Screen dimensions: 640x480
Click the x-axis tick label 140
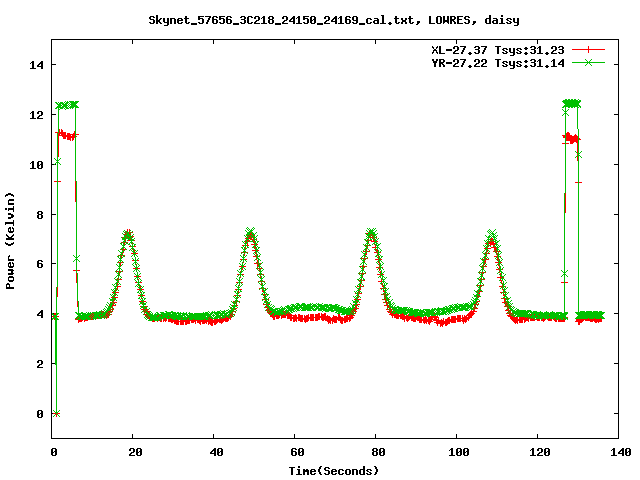pyautogui.click(x=621, y=452)
